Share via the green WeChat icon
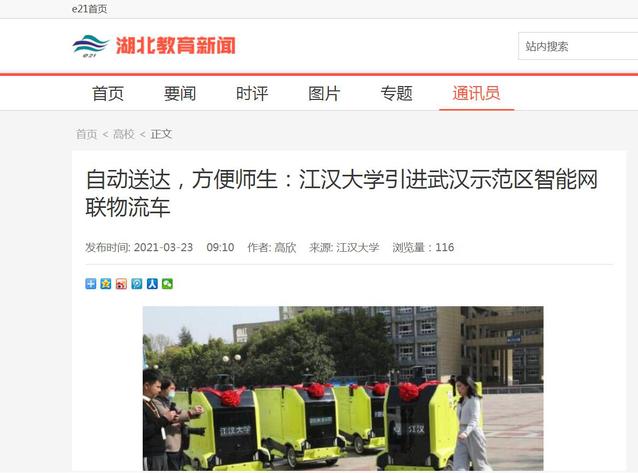The image size is (638, 473). [x=168, y=284]
